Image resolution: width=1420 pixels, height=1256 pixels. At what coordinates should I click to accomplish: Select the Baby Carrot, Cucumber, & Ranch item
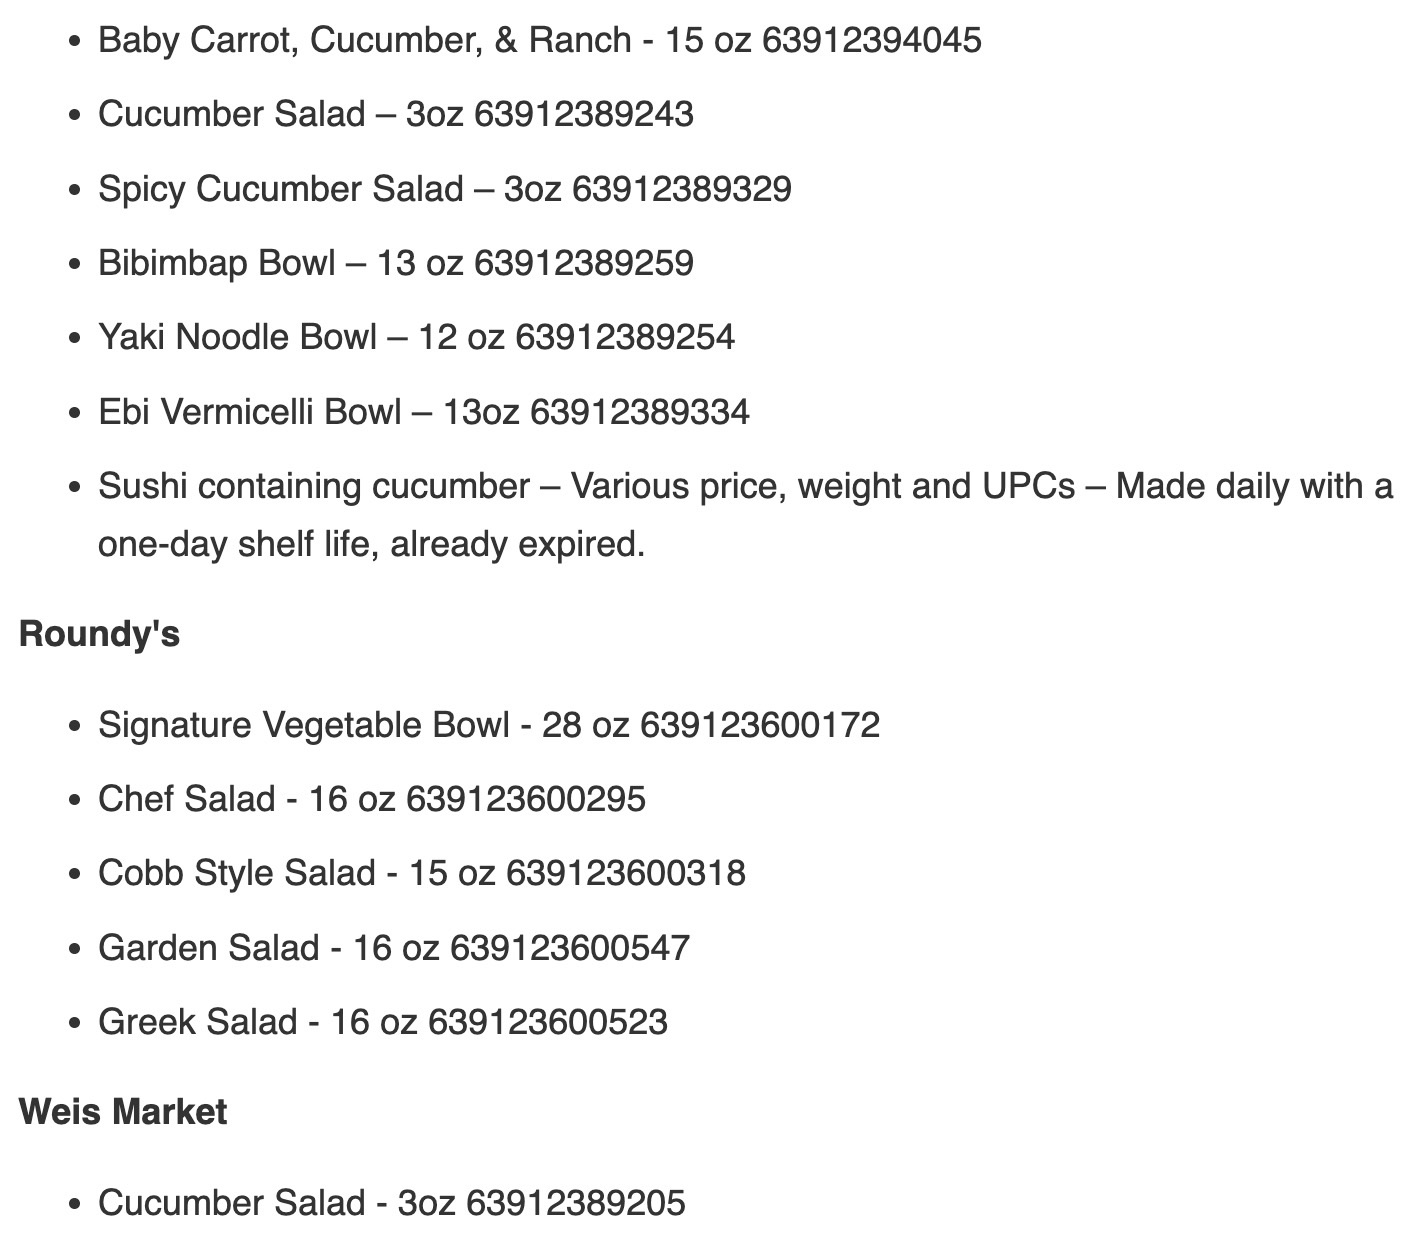[x=540, y=40]
